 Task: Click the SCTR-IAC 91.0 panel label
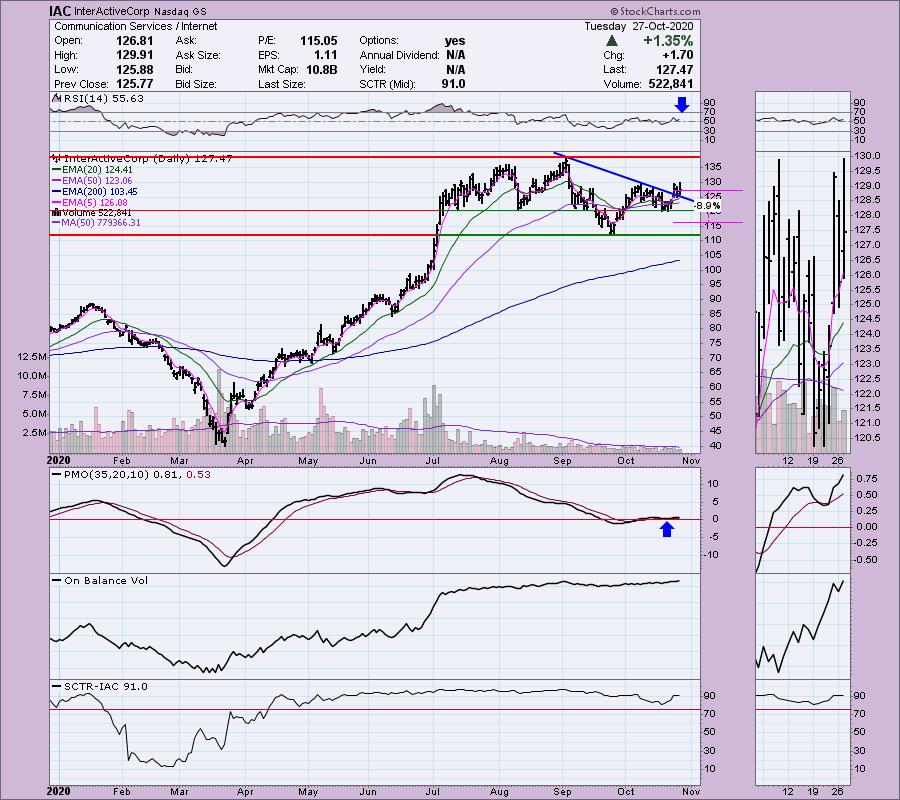tap(106, 687)
